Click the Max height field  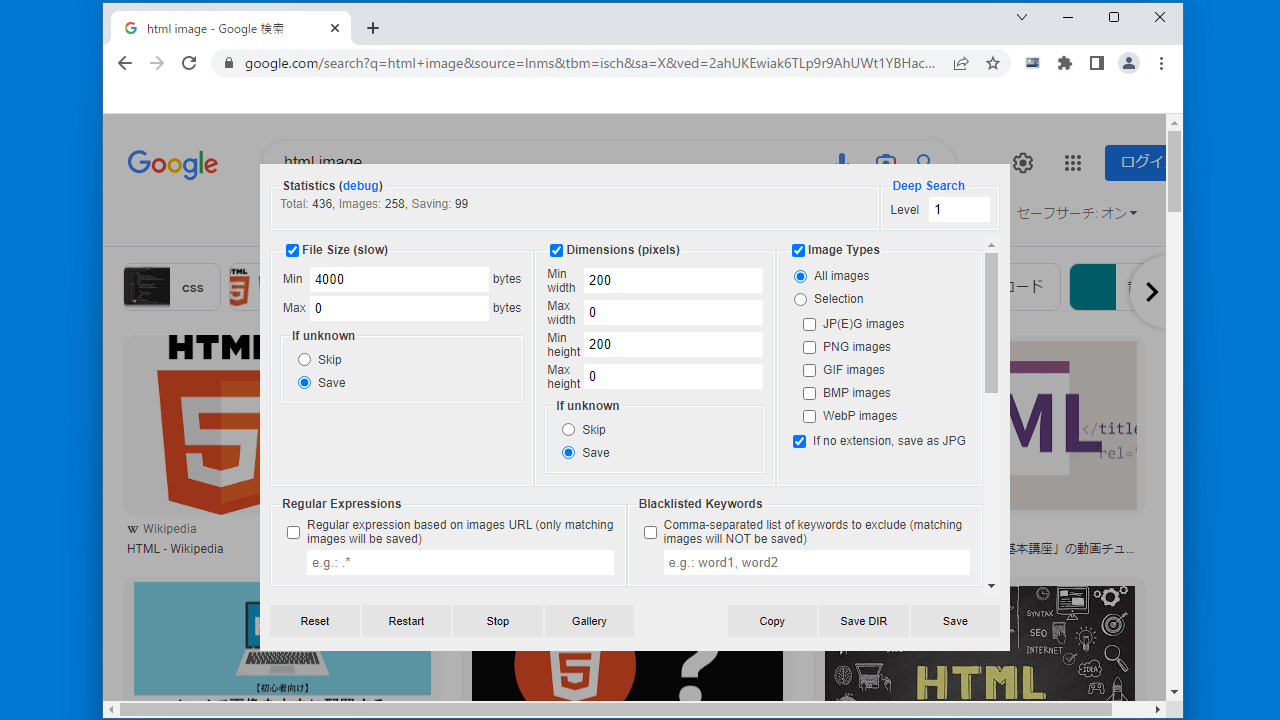[673, 376]
